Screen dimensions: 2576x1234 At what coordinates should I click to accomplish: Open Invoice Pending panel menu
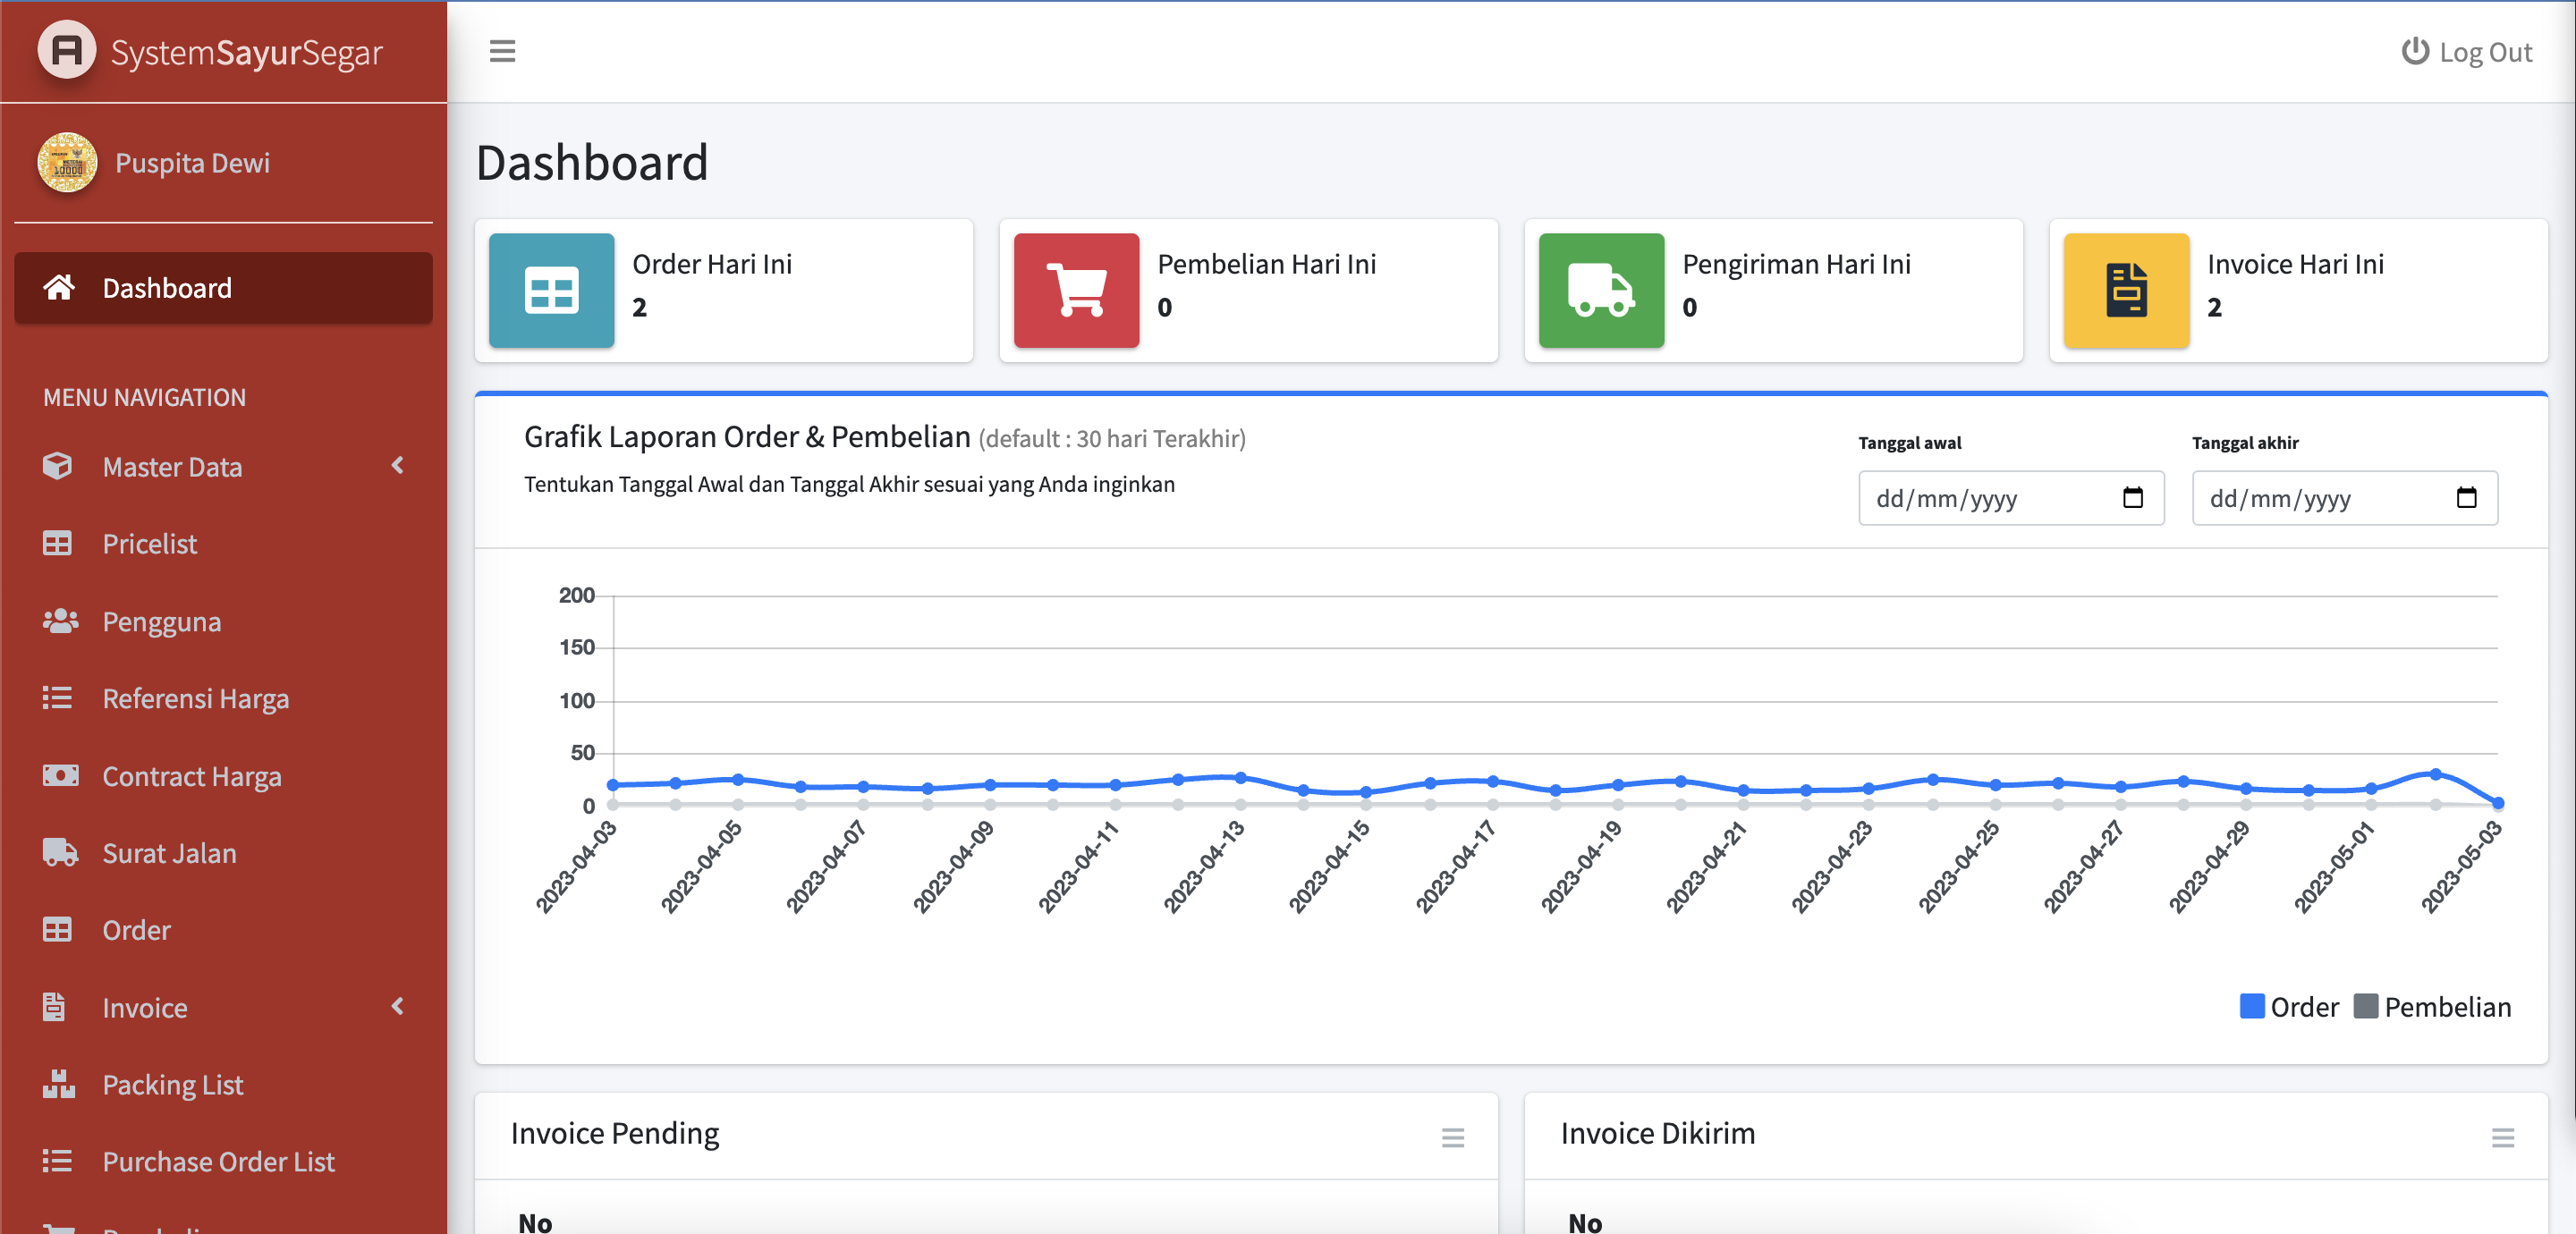1452,1137
